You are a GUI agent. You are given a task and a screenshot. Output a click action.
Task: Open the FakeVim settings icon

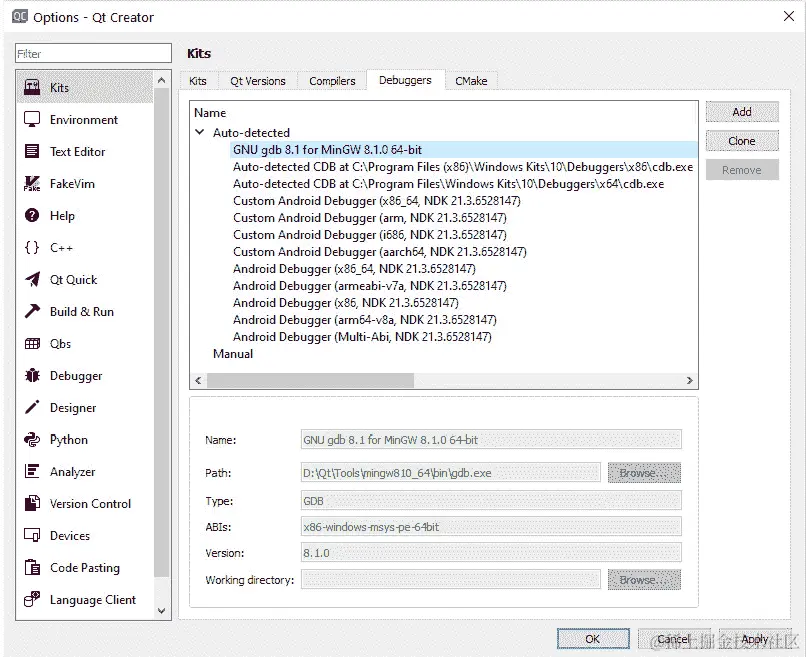tap(32, 184)
